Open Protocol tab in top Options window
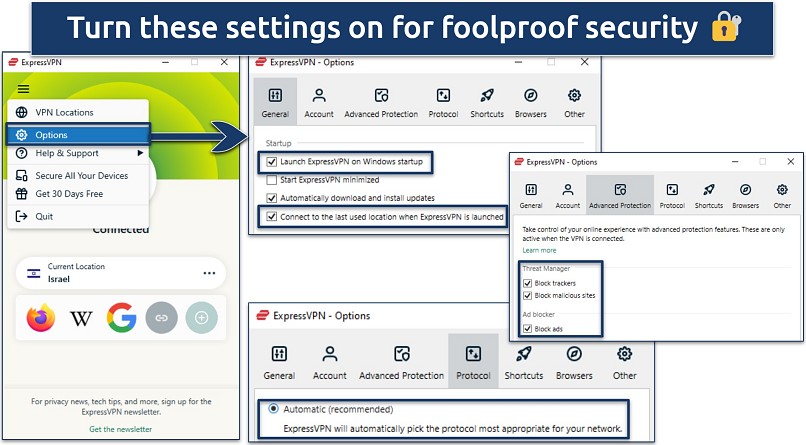 point(443,102)
